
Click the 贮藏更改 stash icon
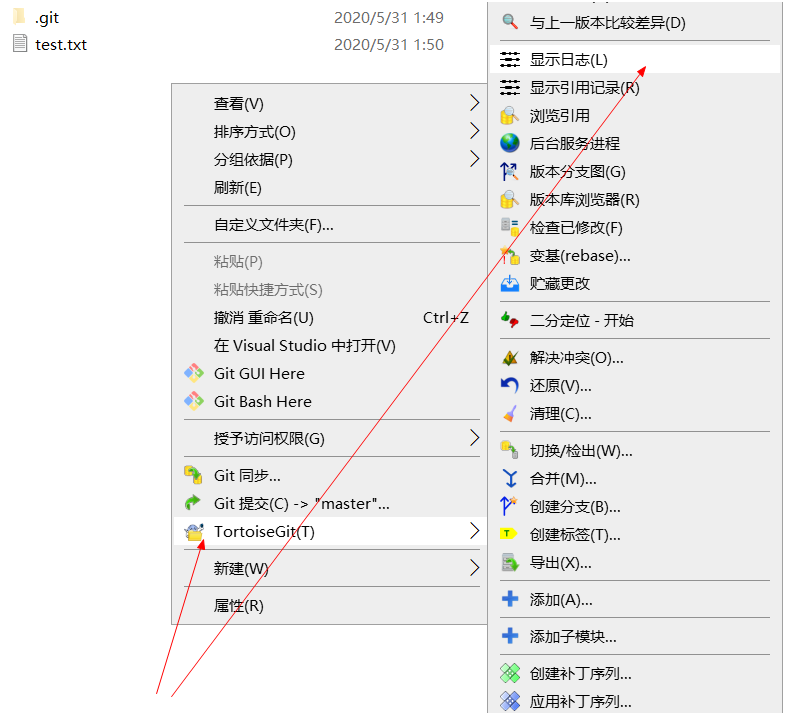(x=510, y=283)
